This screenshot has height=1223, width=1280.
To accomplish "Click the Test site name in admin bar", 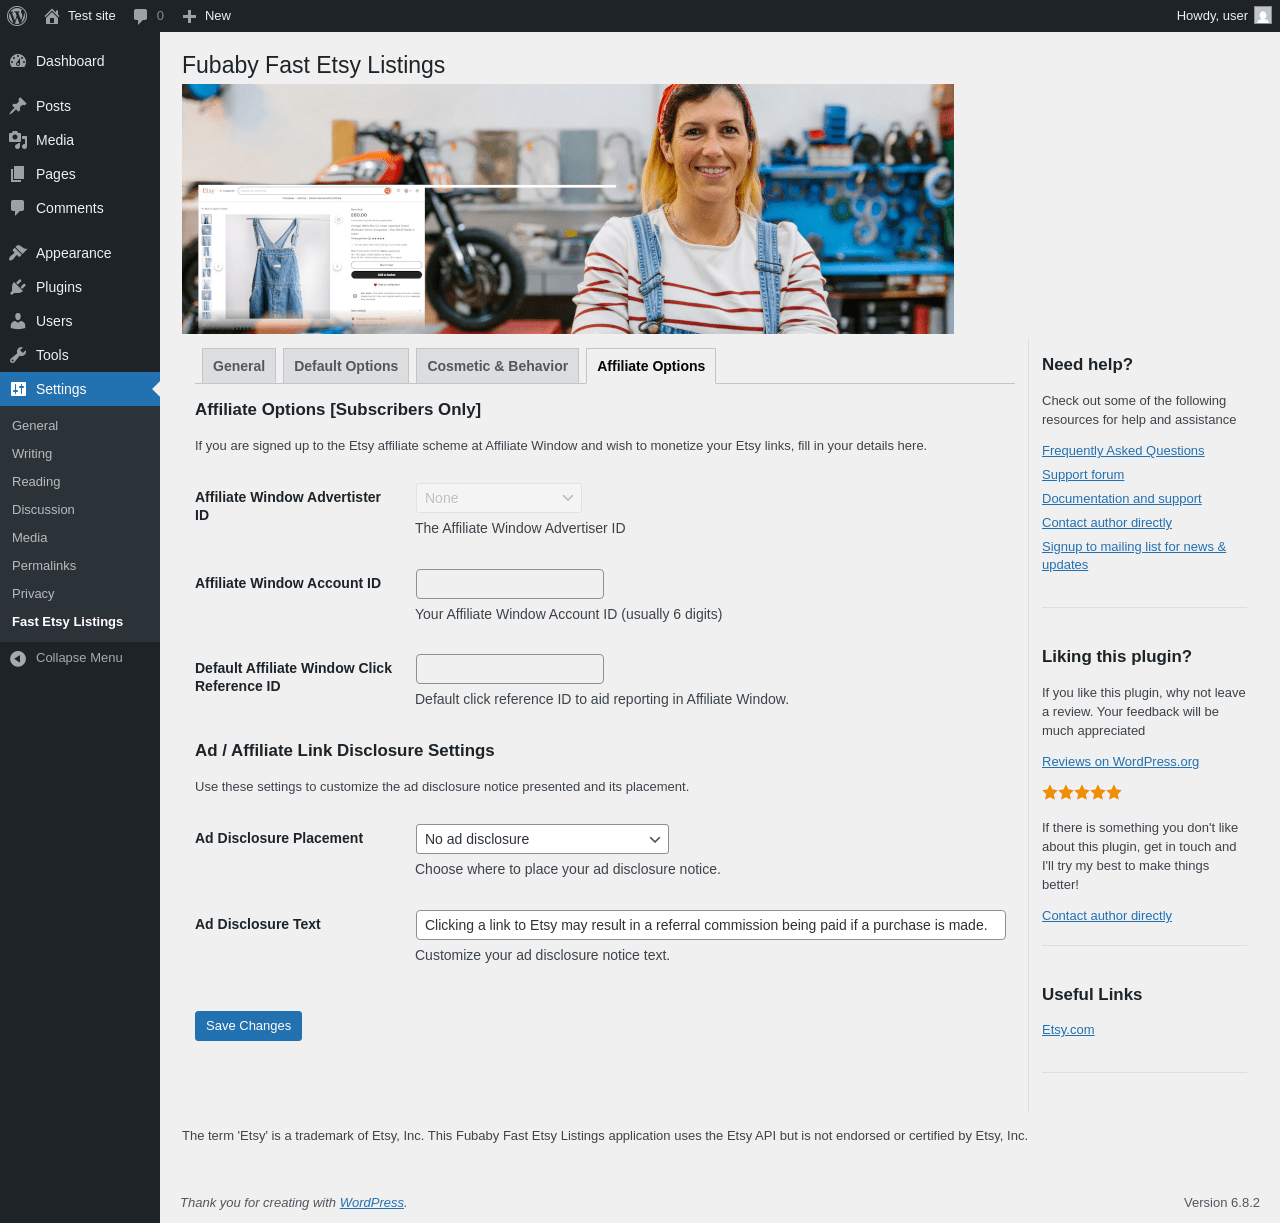I will (92, 16).
